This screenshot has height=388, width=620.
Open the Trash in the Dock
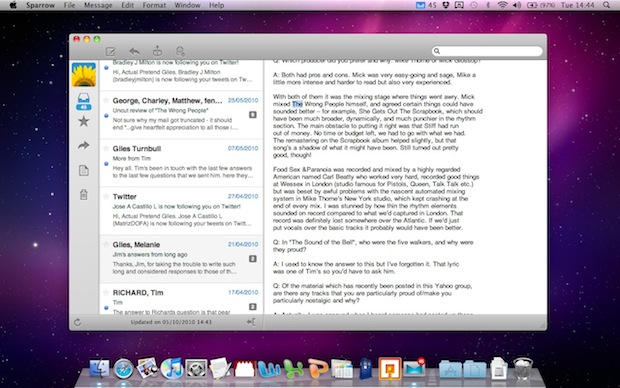click(x=523, y=368)
